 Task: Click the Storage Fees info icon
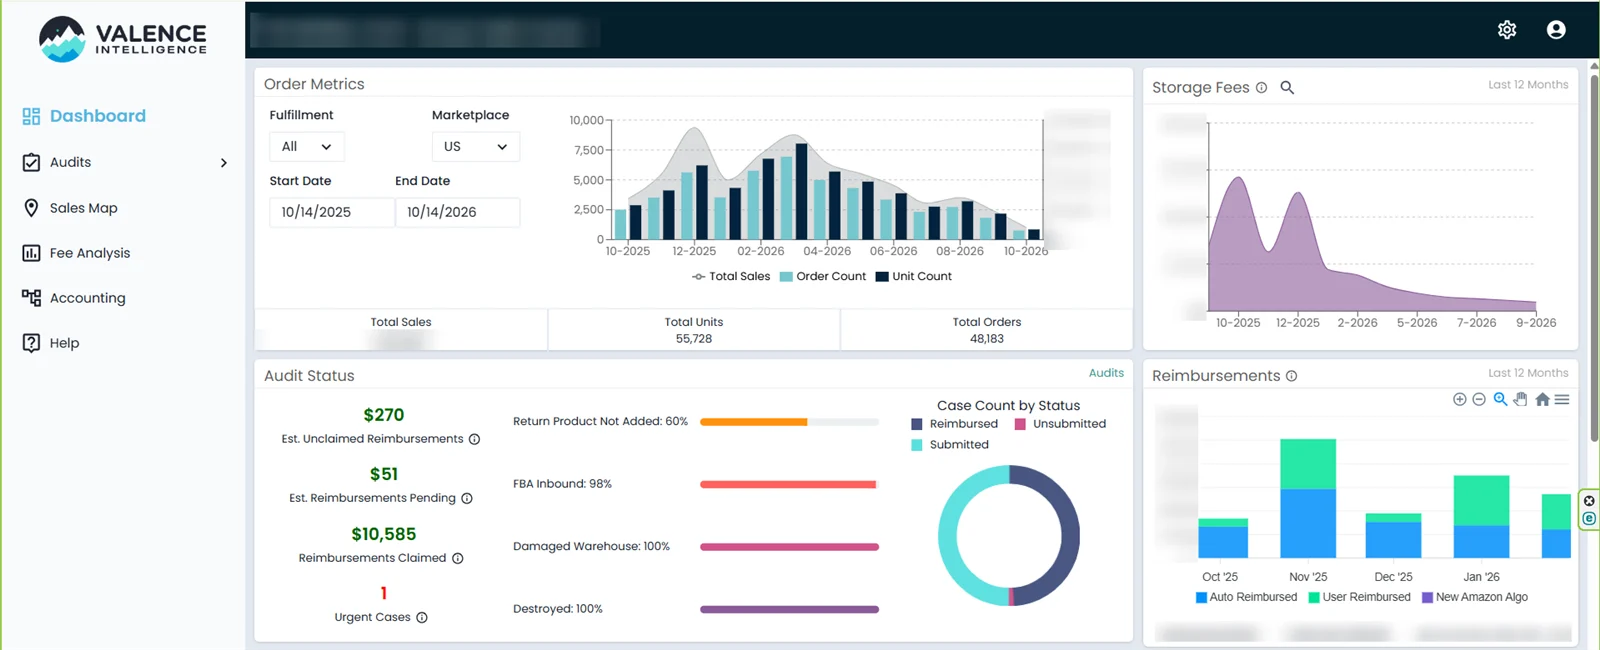pyautogui.click(x=1262, y=88)
